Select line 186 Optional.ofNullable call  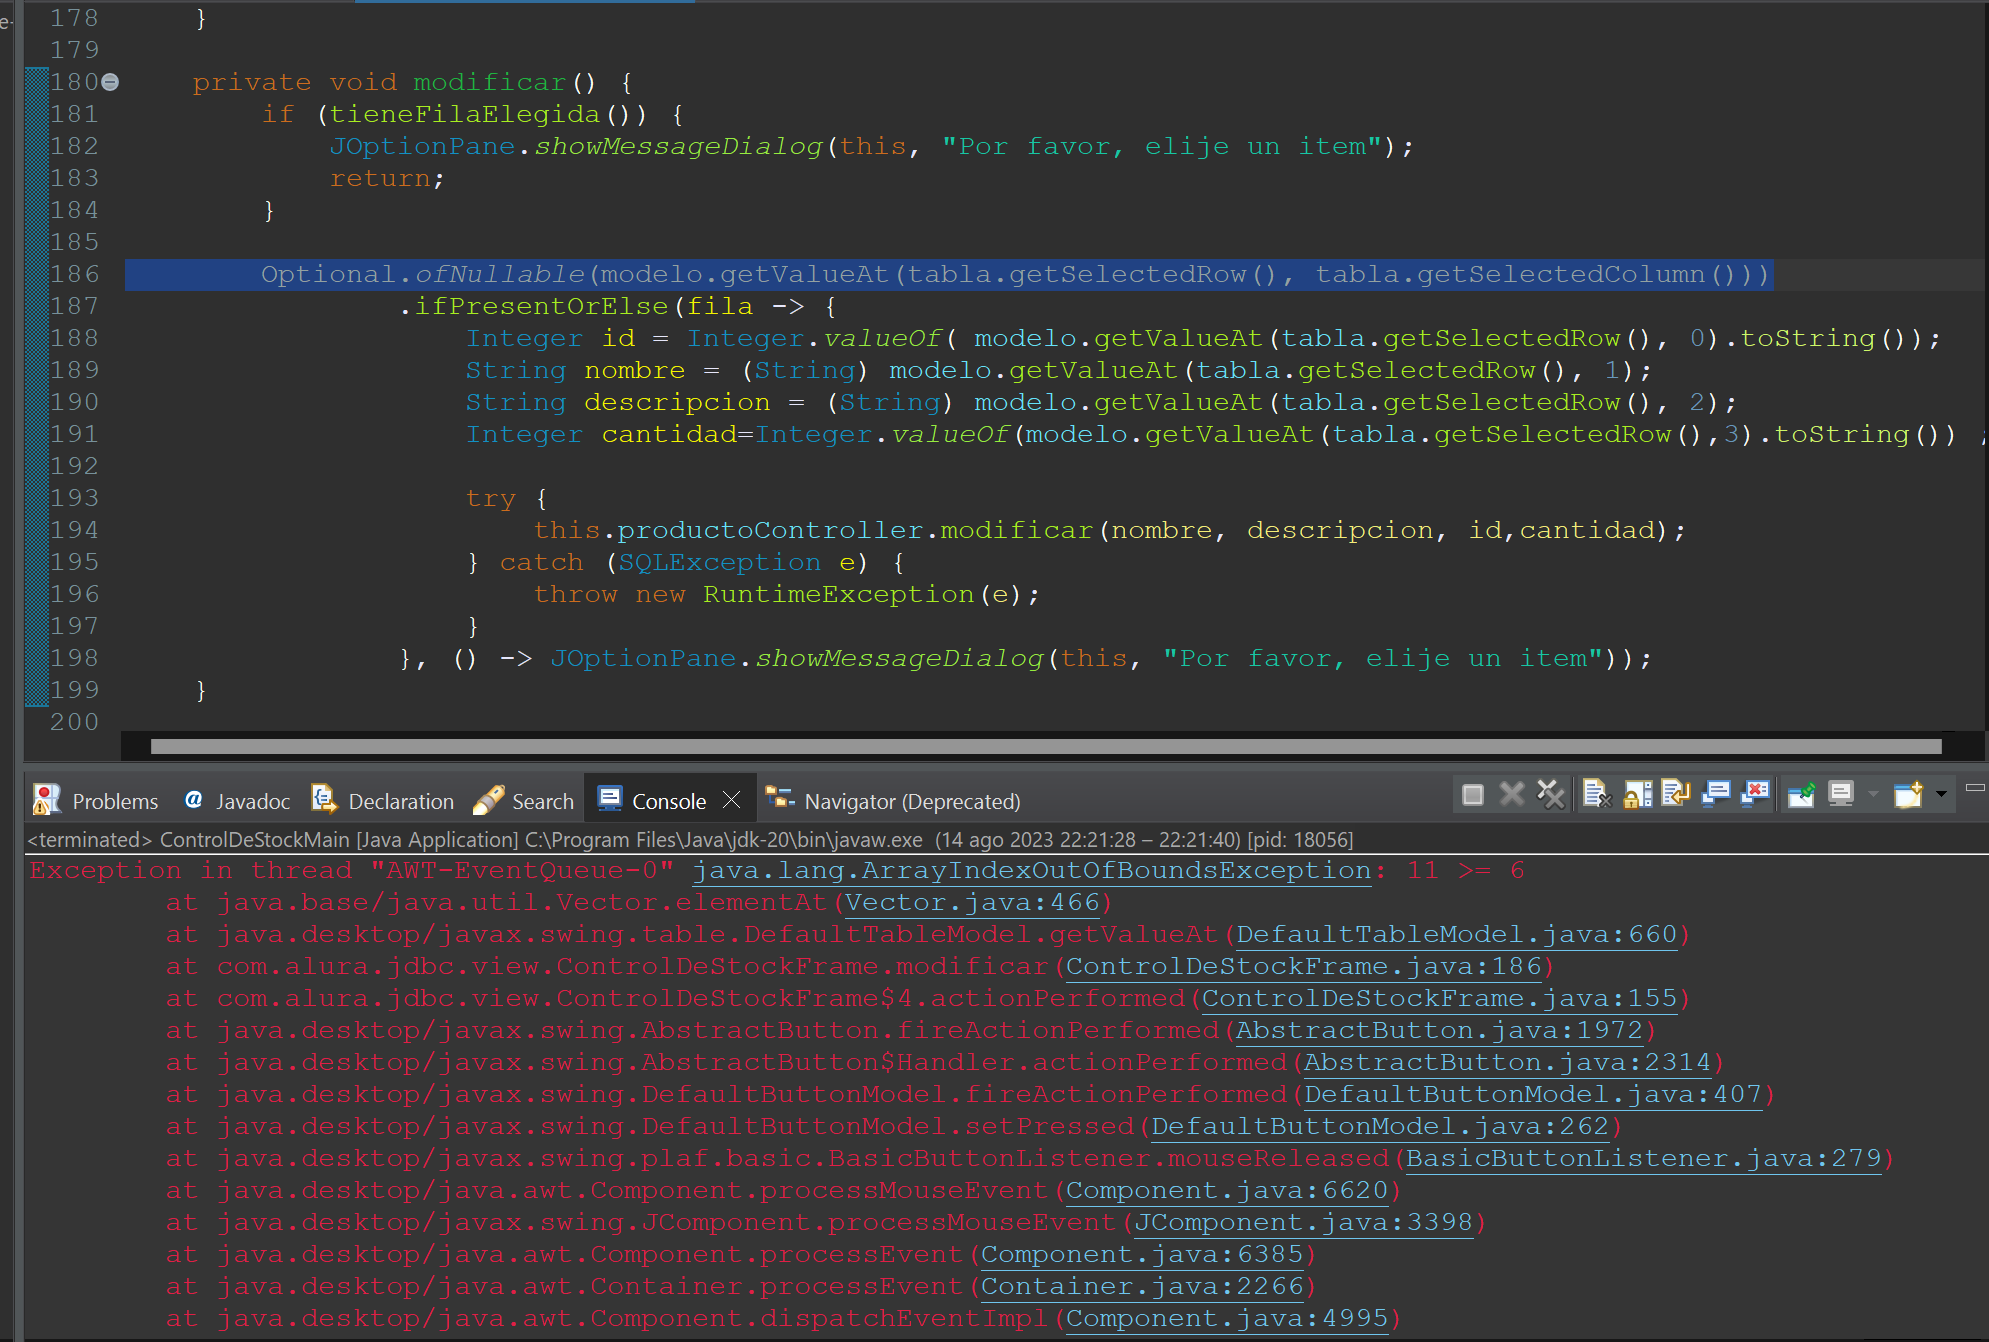tap(996, 274)
